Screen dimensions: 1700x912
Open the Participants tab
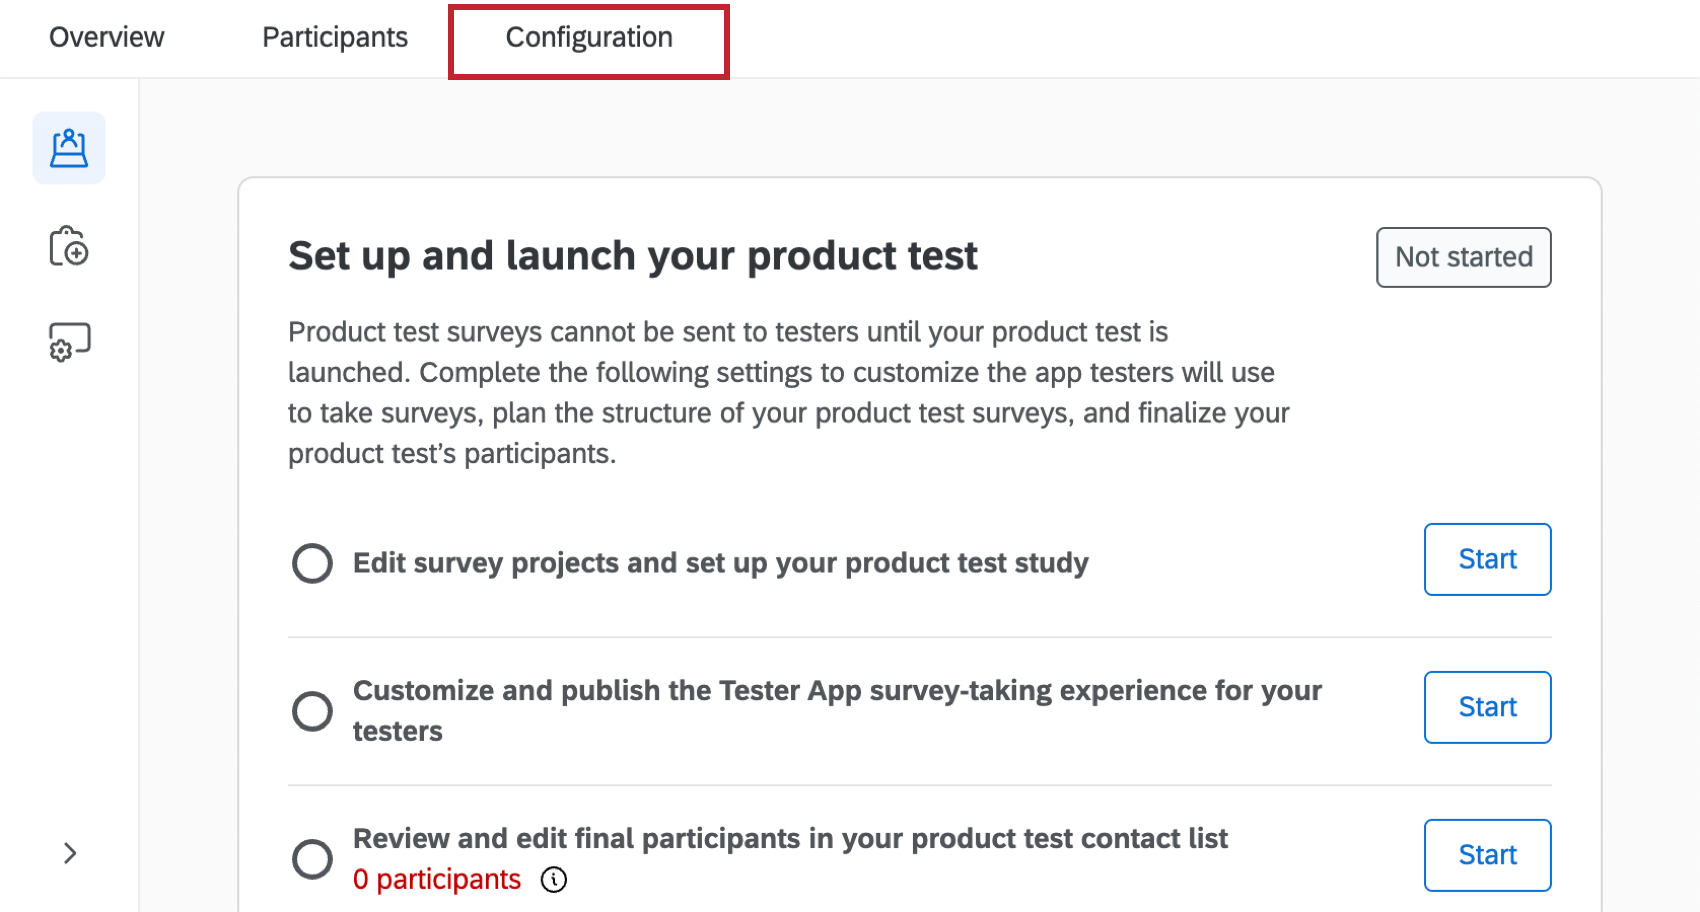coord(334,37)
